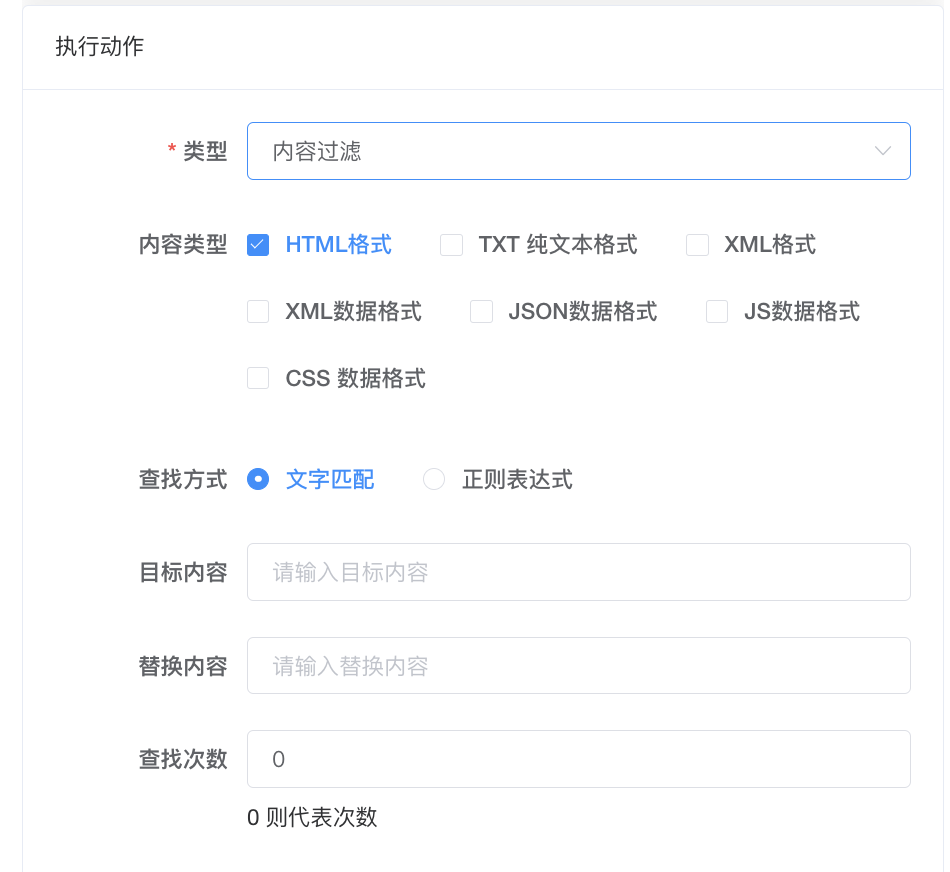
Task: Check the CSS 数据格式 box
Action: 258,378
